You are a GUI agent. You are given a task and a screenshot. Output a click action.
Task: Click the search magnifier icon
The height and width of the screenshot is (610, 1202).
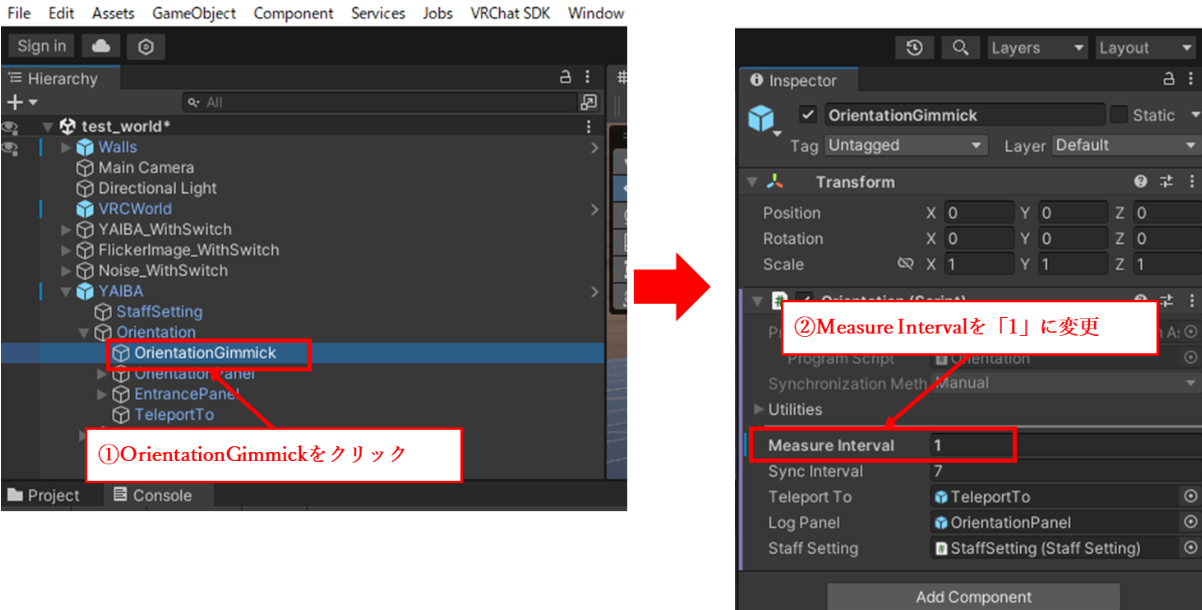click(x=960, y=48)
